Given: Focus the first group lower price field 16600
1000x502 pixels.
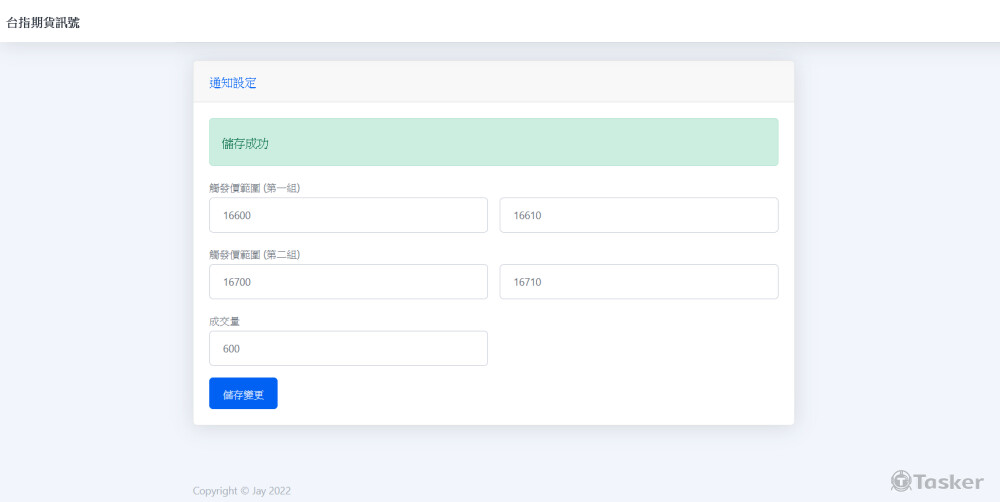Looking at the screenshot, I should pyautogui.click(x=348, y=215).
